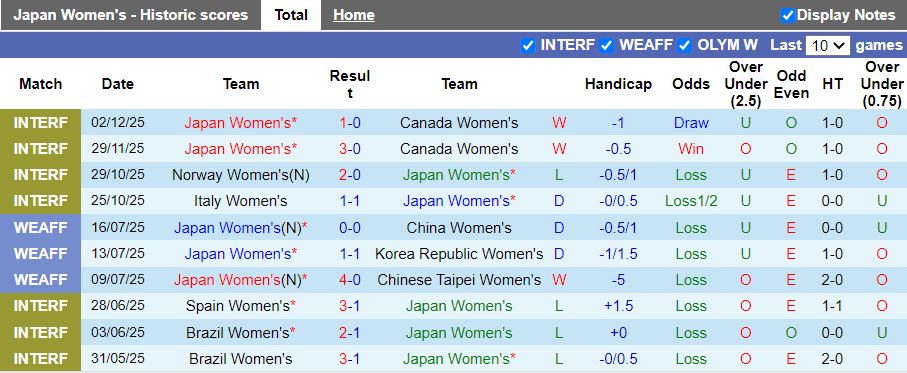This screenshot has width=907, height=373.
Task: Toggle the Display Notes checkbox
Action: [787, 16]
